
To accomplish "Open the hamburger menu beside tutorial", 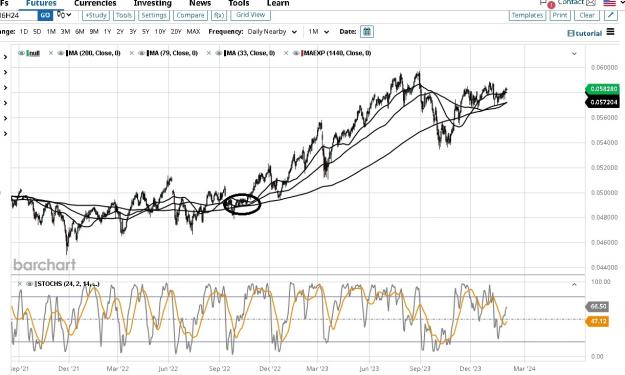I will [610, 31].
